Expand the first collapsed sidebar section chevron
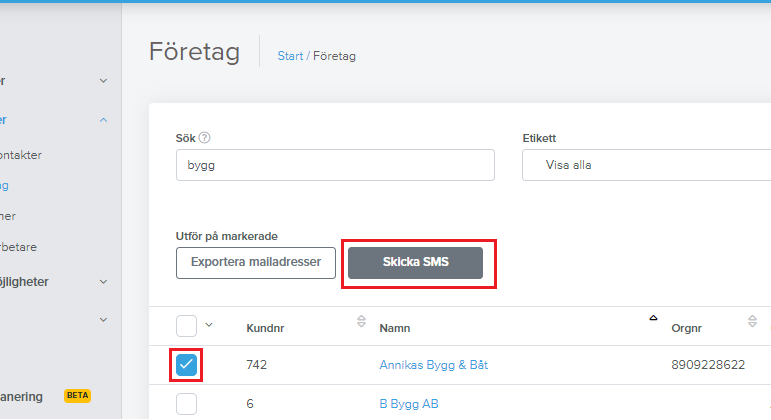This screenshot has height=420, width=771. pyautogui.click(x=103, y=81)
